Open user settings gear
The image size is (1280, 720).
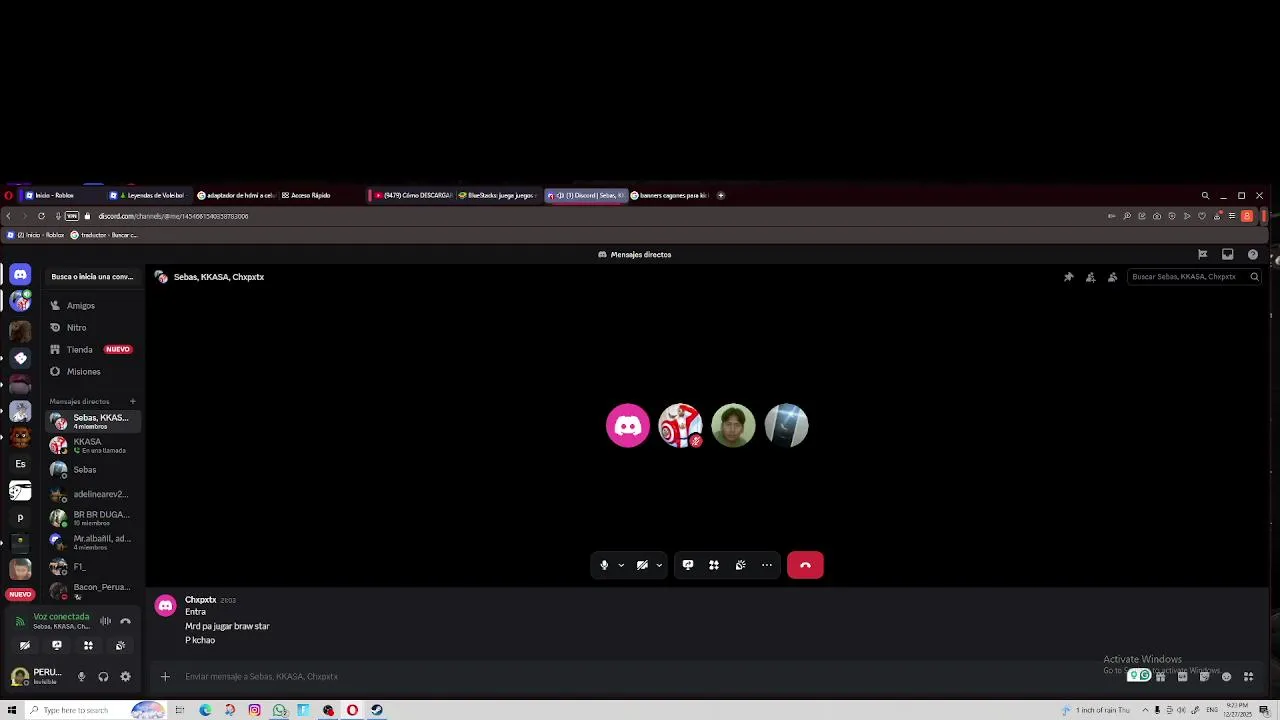[x=125, y=677]
